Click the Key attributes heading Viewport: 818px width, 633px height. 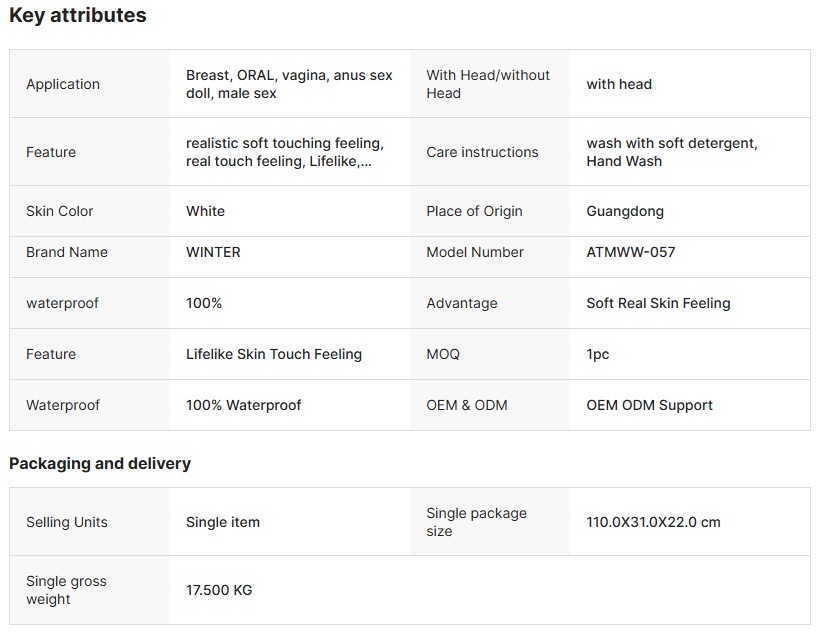(x=78, y=15)
